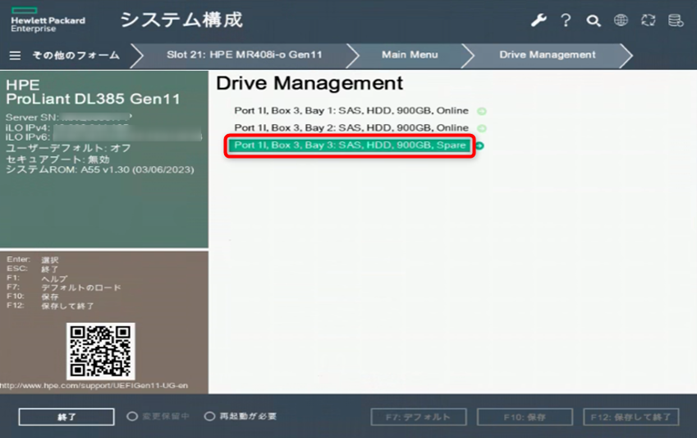Open the hamburger menu icon
This screenshot has height=438, width=697.
click(x=15, y=56)
